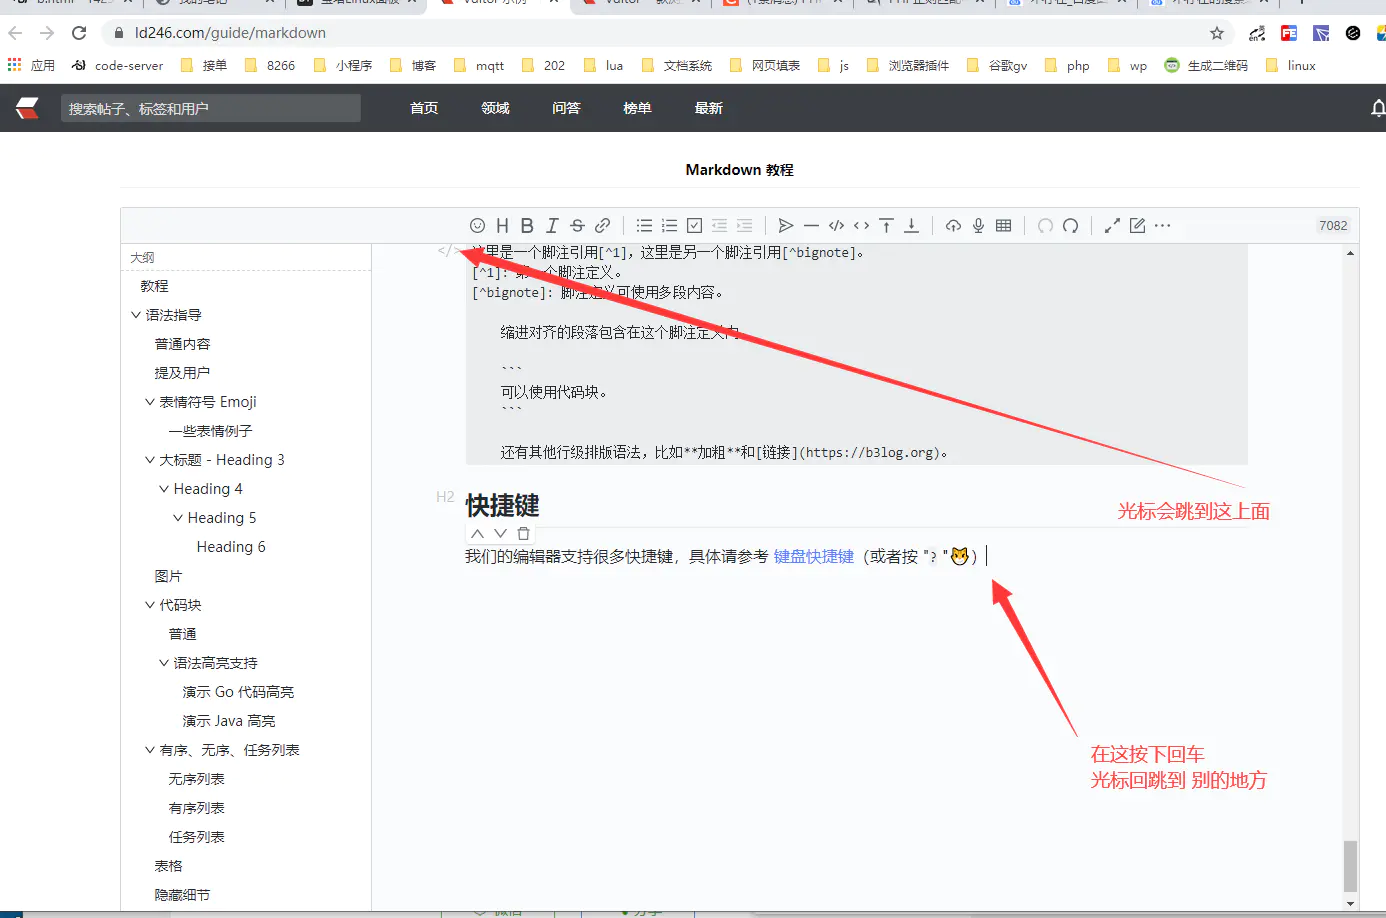The width and height of the screenshot is (1386, 918).
Task: Apply italic formatting from toolbar
Action: tap(552, 226)
